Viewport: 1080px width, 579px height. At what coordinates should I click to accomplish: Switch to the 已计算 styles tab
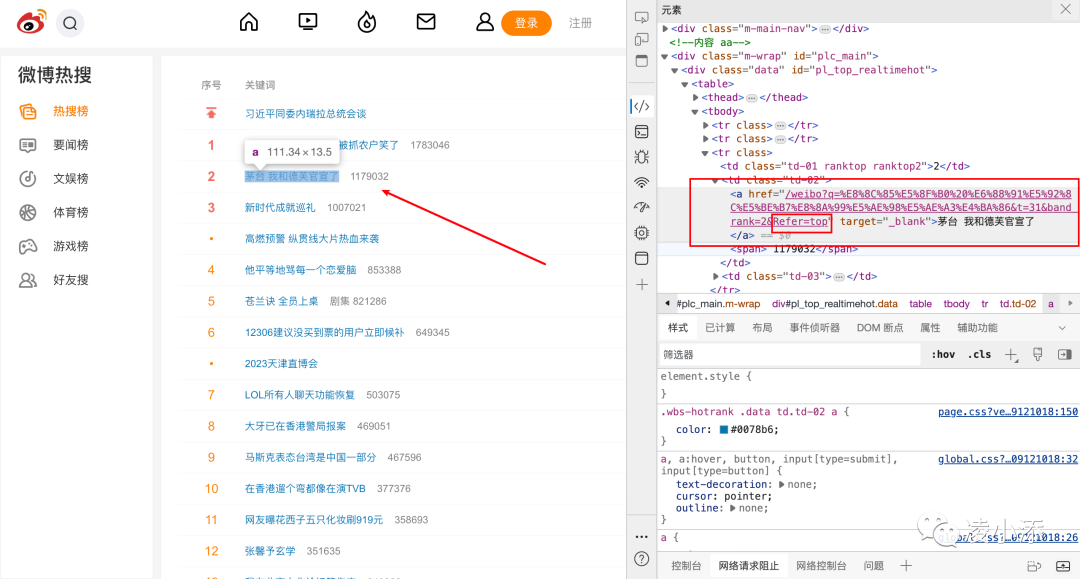[720, 328]
